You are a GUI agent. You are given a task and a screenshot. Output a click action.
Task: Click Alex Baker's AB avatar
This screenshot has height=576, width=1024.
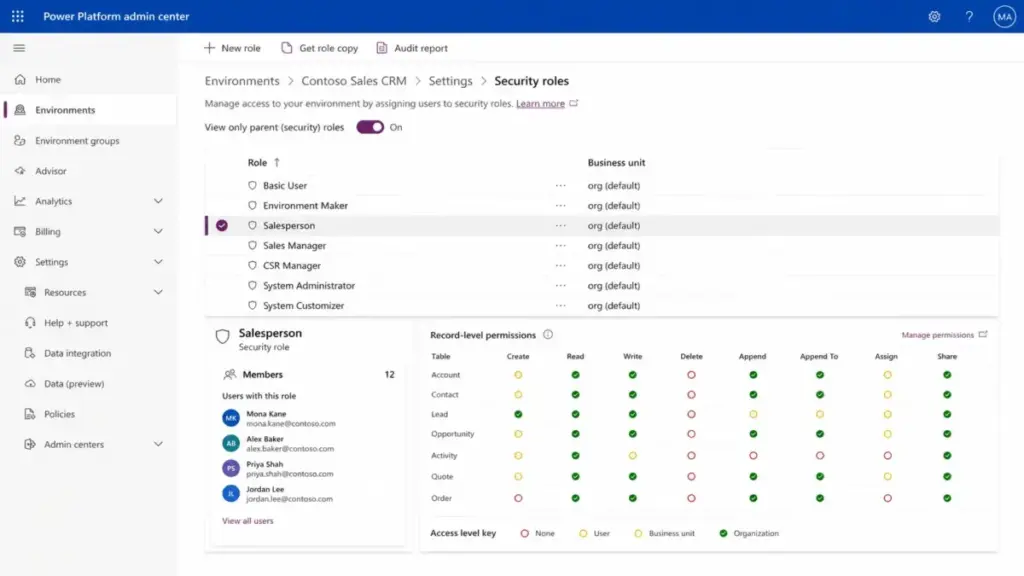tap(231, 443)
